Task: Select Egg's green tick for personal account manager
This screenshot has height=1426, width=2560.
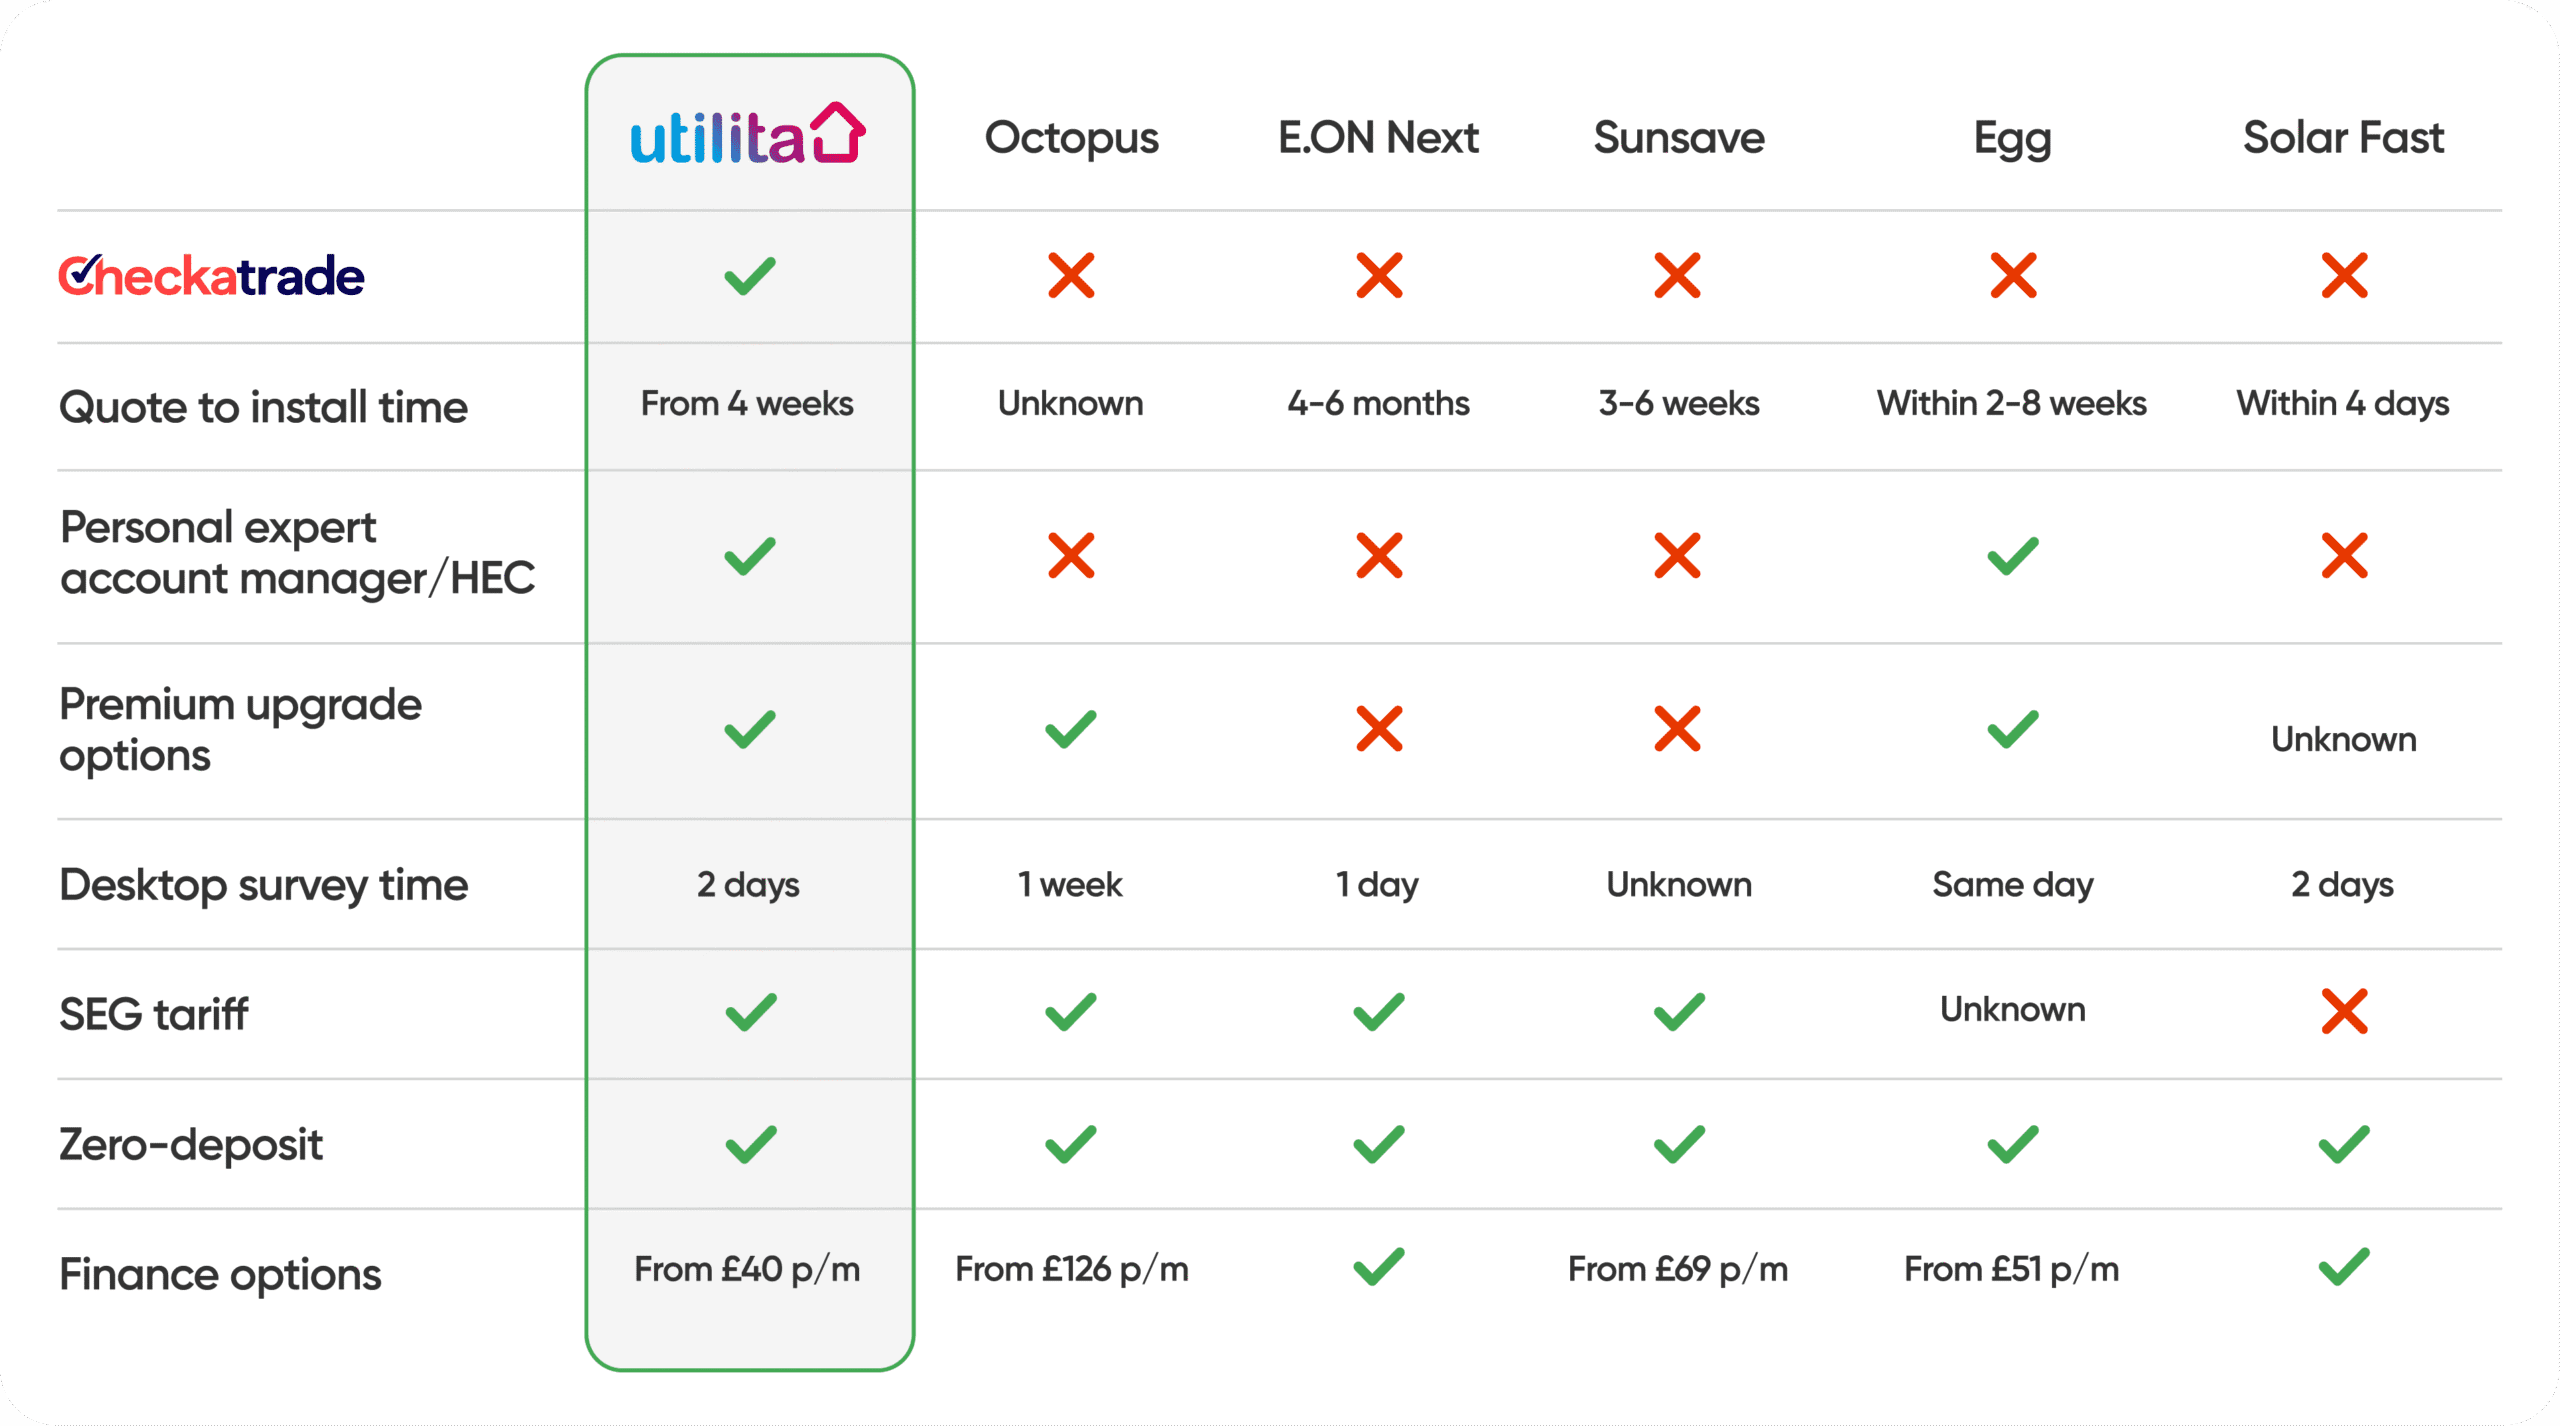Action: [2012, 556]
